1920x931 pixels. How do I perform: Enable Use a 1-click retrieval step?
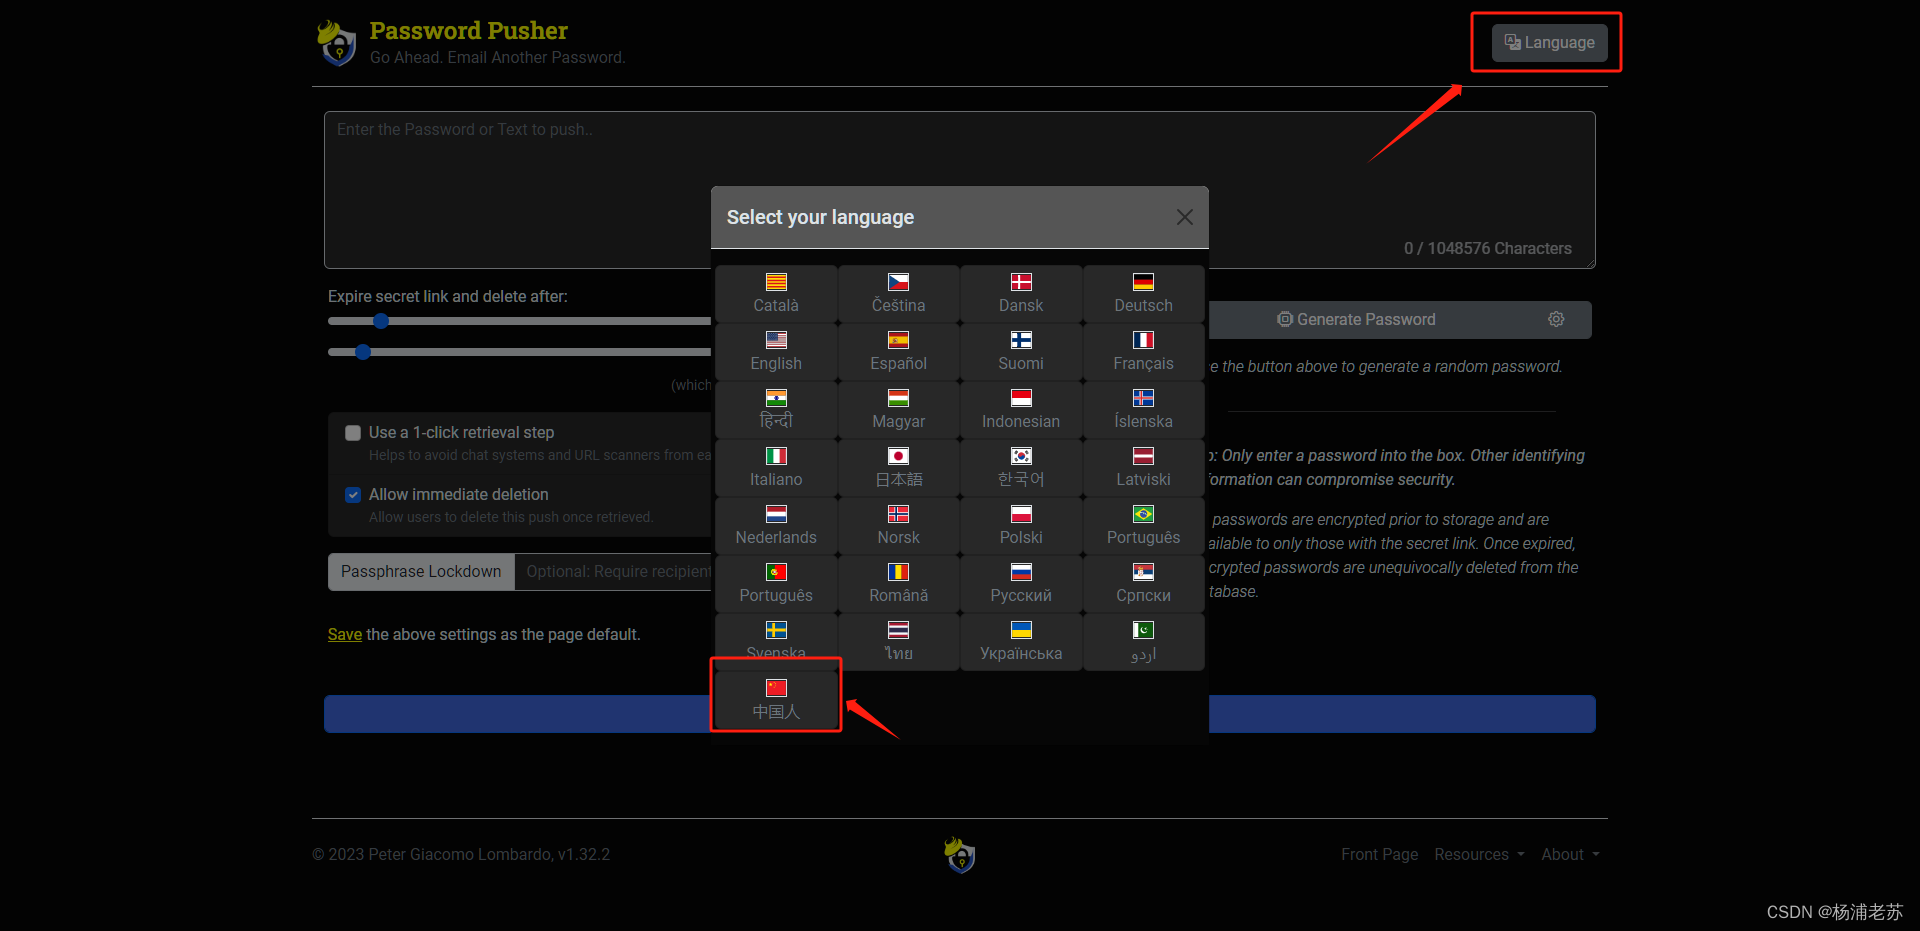pyautogui.click(x=353, y=433)
